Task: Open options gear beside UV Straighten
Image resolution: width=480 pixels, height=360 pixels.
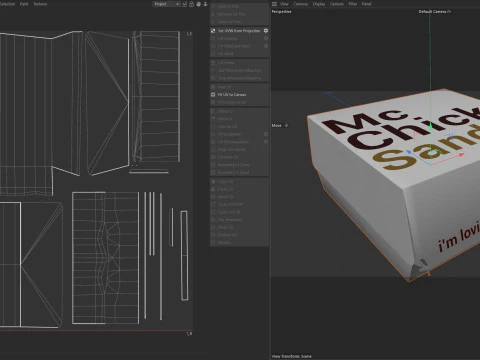Action: coord(266,134)
